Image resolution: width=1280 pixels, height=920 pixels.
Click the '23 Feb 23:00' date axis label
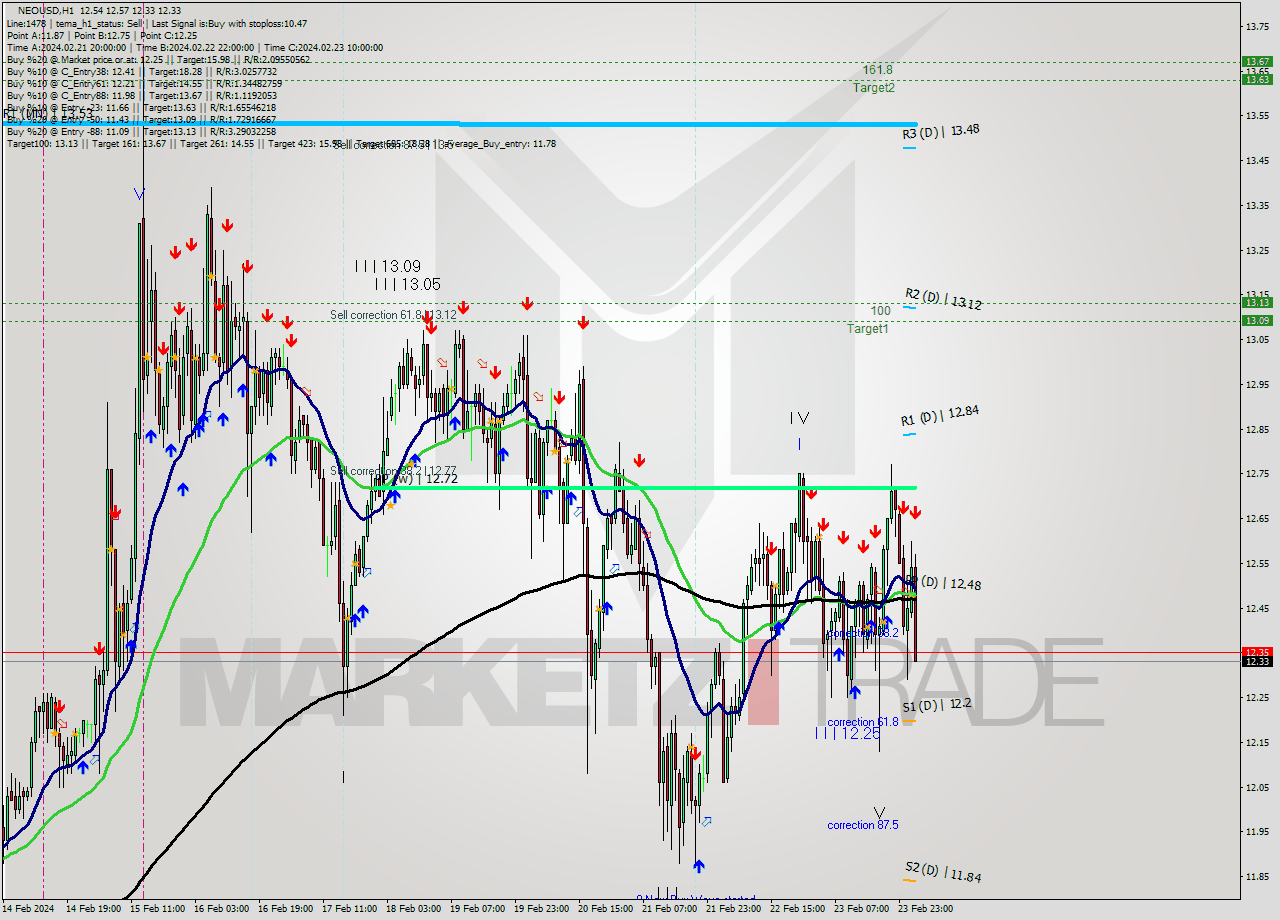925,909
